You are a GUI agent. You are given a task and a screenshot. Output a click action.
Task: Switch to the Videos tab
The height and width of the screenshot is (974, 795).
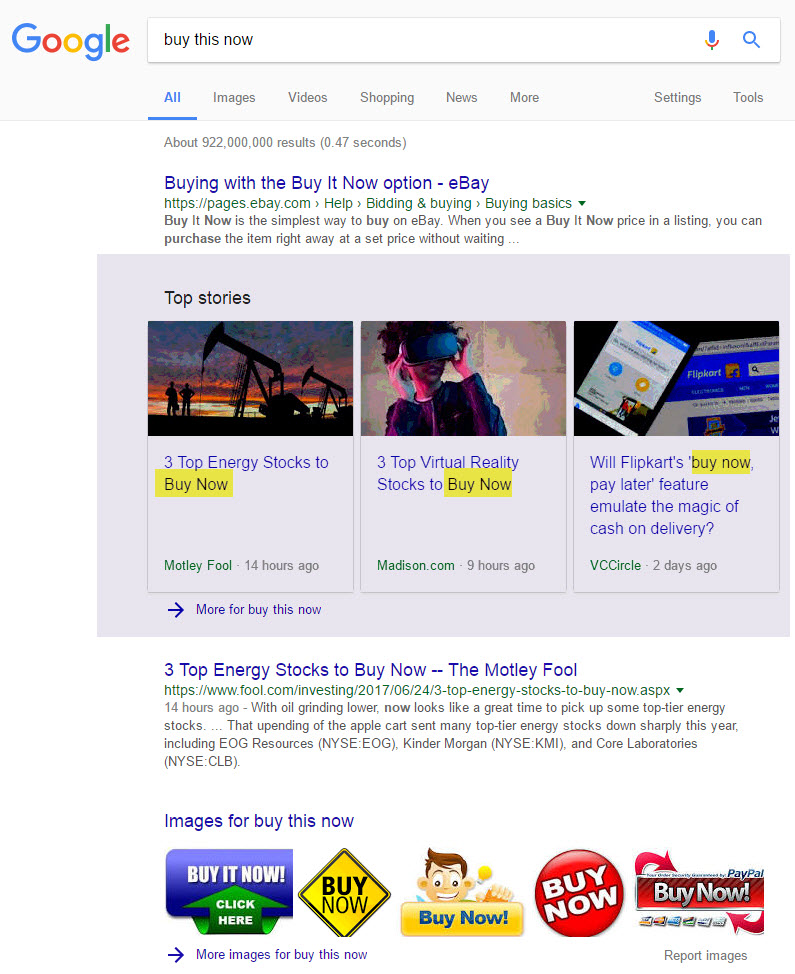pyautogui.click(x=307, y=98)
